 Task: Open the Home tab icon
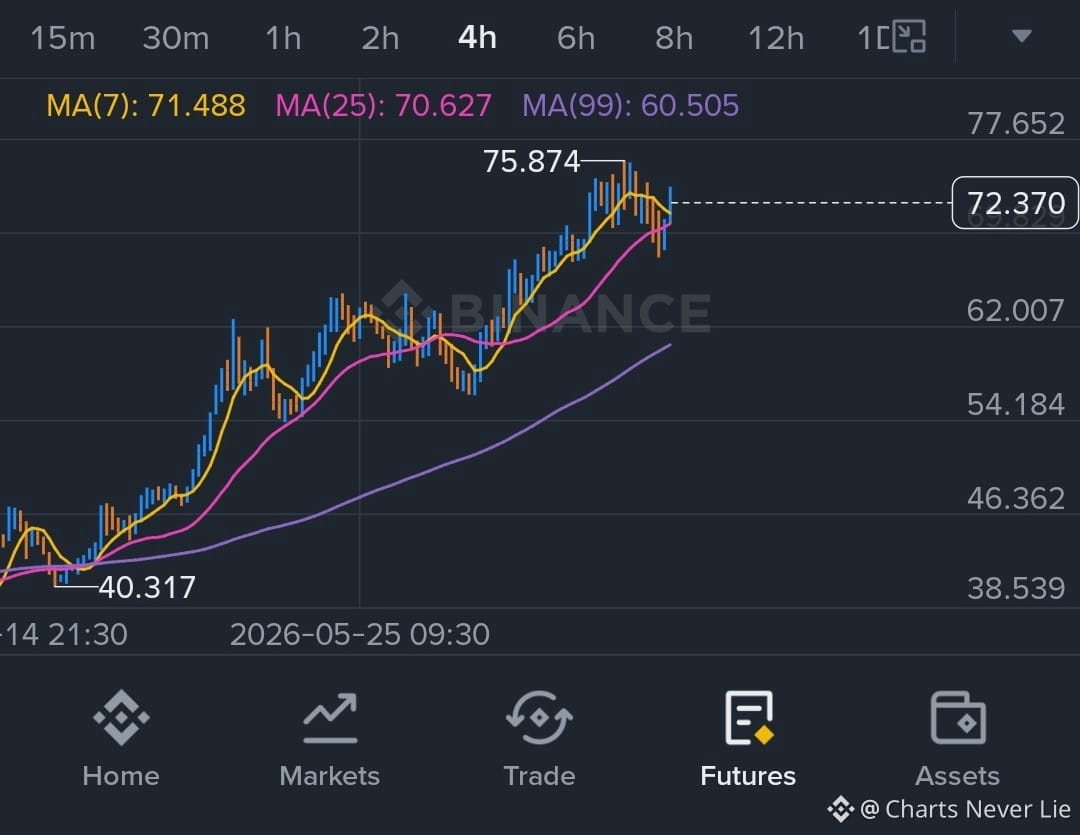click(x=121, y=717)
